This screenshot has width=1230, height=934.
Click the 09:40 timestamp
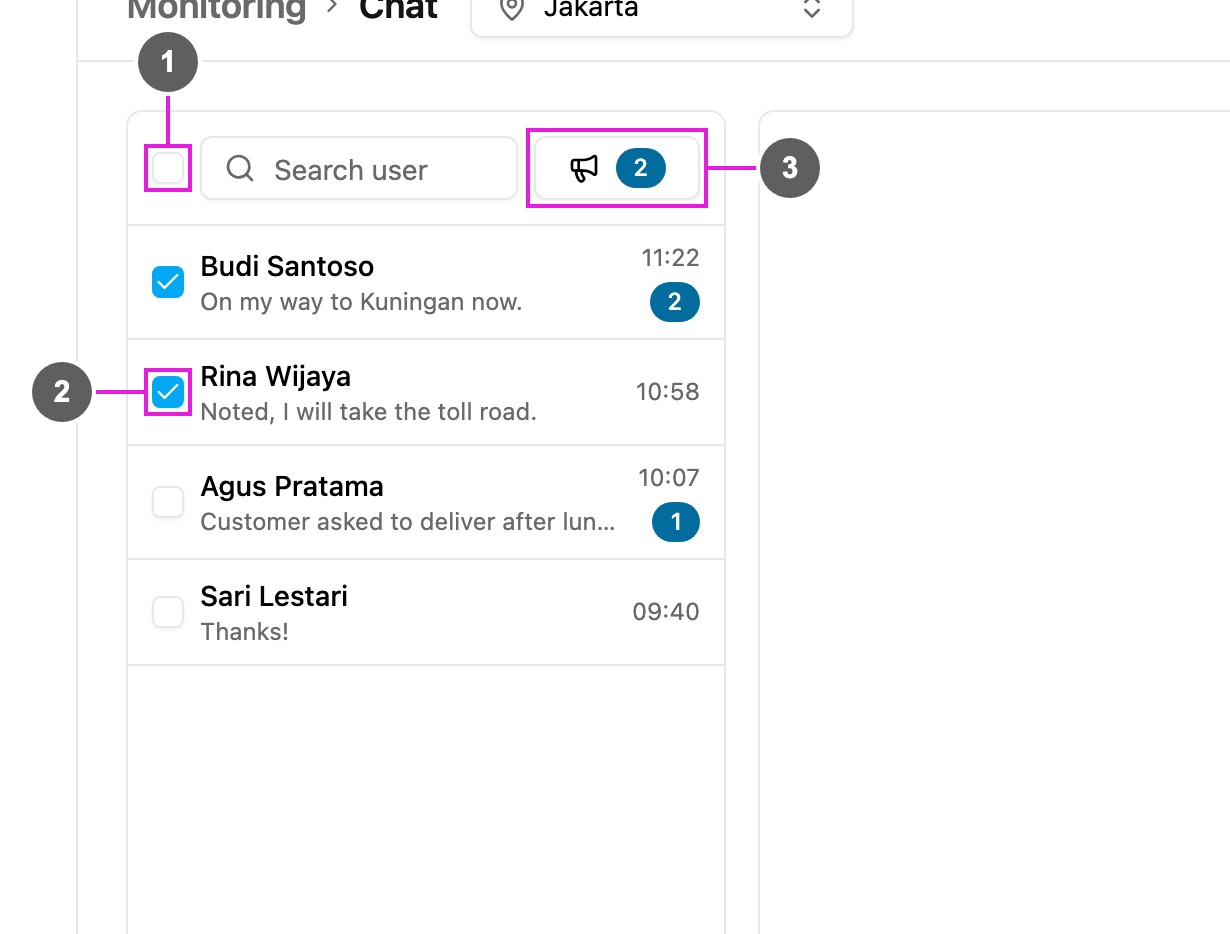click(666, 612)
